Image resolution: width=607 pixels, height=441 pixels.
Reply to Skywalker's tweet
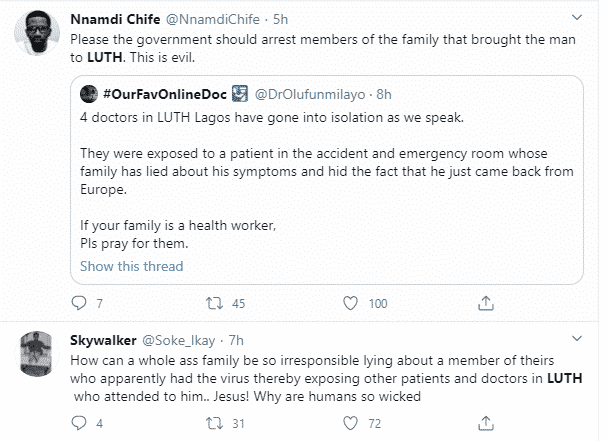point(83,424)
